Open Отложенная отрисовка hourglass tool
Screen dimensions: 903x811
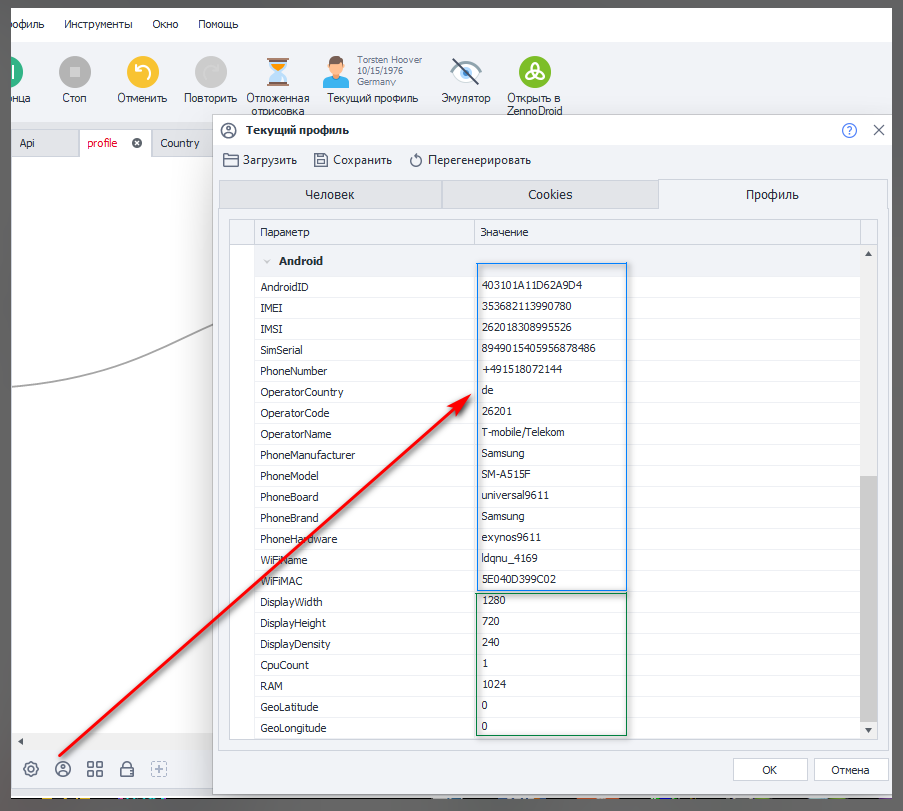pyautogui.click(x=278, y=72)
